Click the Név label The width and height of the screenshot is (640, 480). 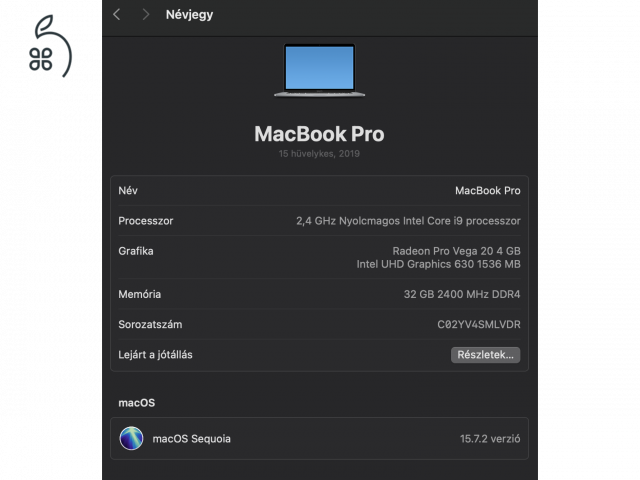[x=128, y=191]
